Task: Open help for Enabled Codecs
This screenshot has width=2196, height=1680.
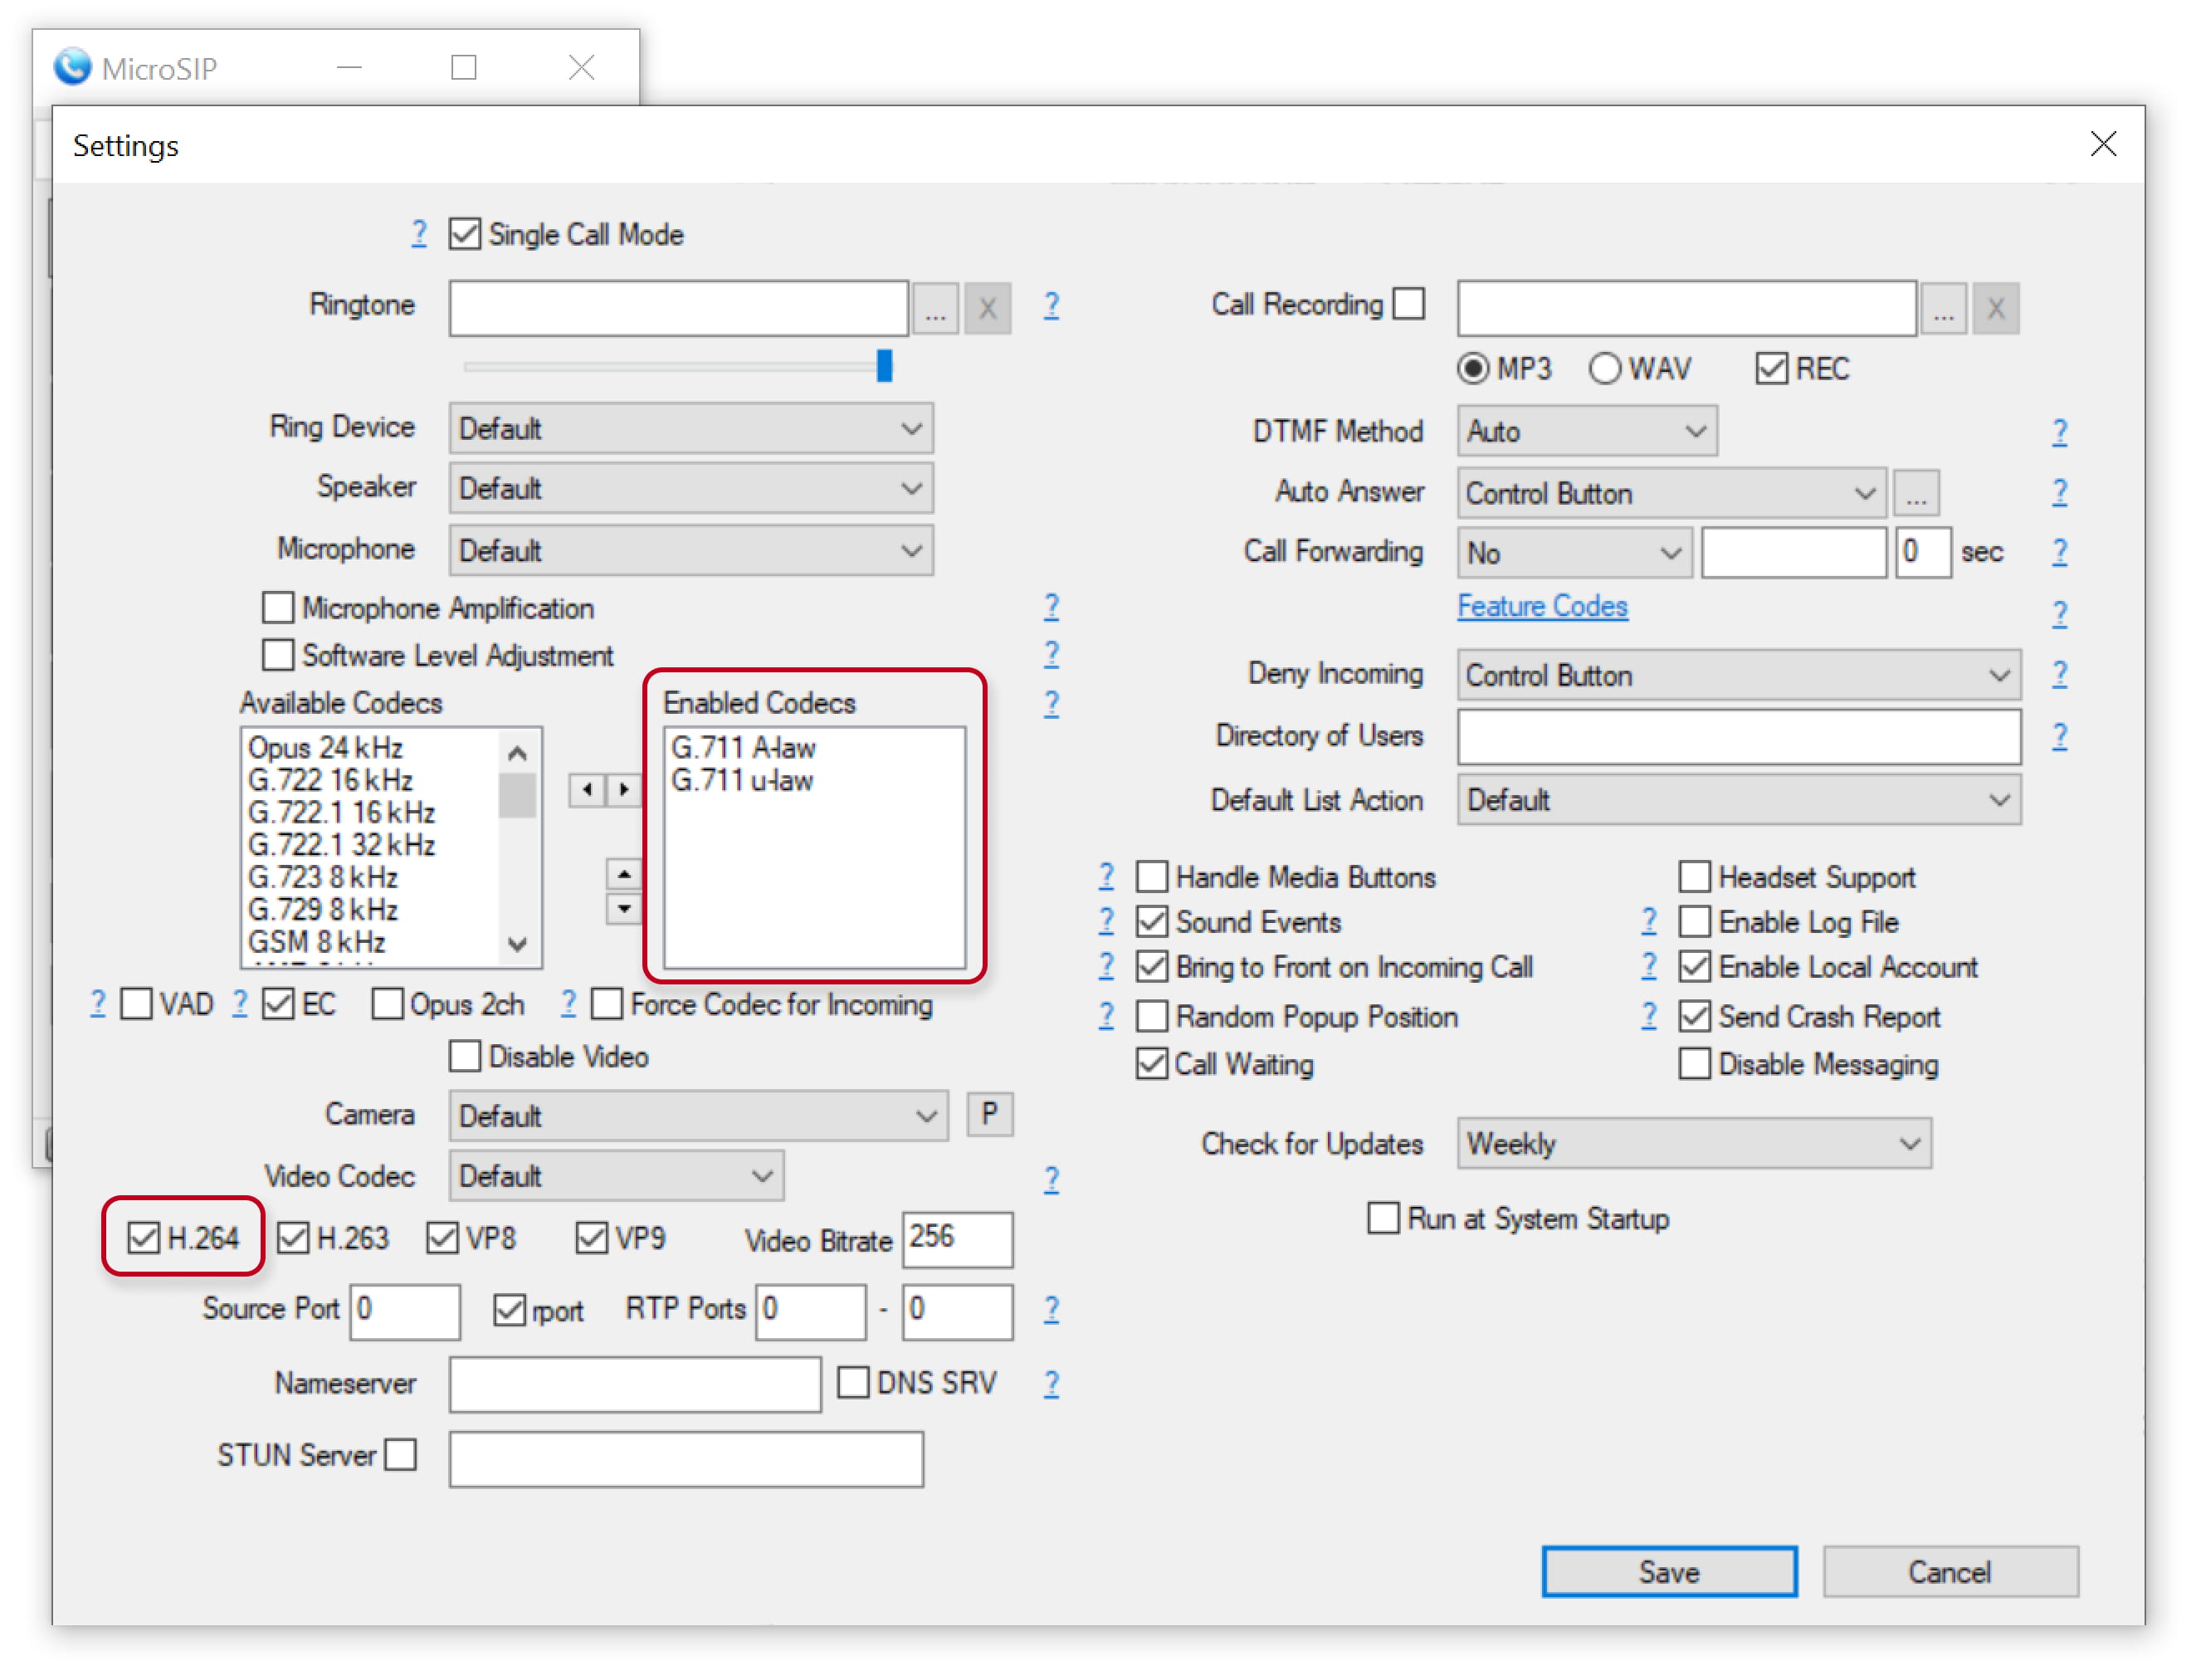Action: 1051,704
